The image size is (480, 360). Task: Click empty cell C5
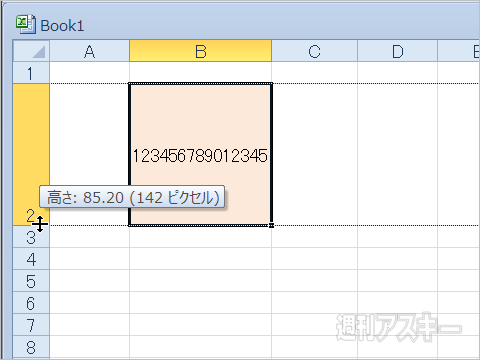pos(315,281)
